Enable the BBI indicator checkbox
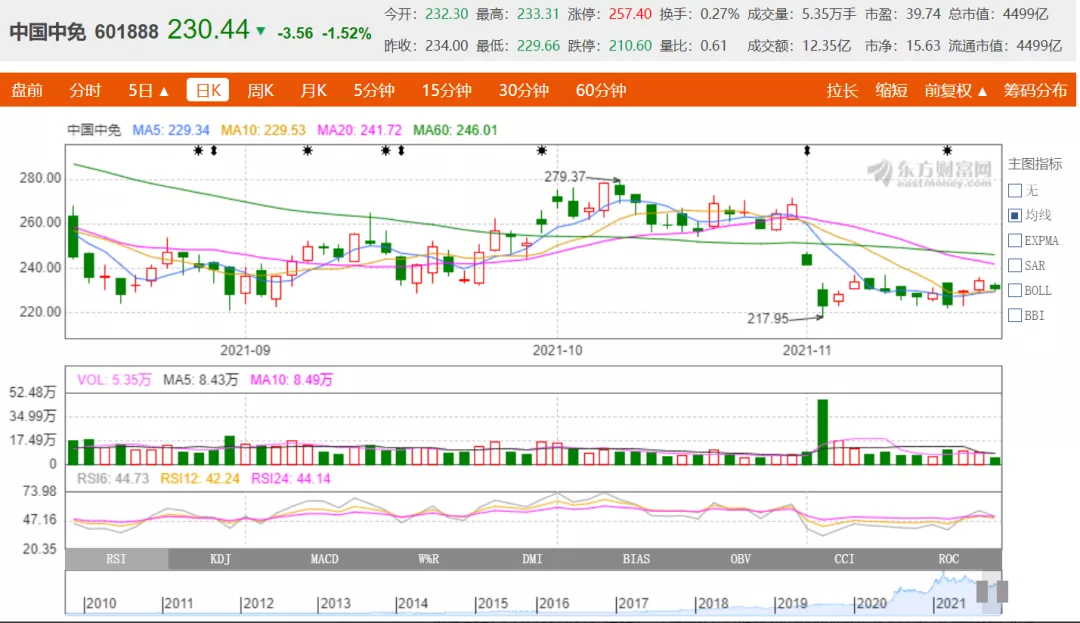Screen dimensions: 1080x623 click(1015, 315)
